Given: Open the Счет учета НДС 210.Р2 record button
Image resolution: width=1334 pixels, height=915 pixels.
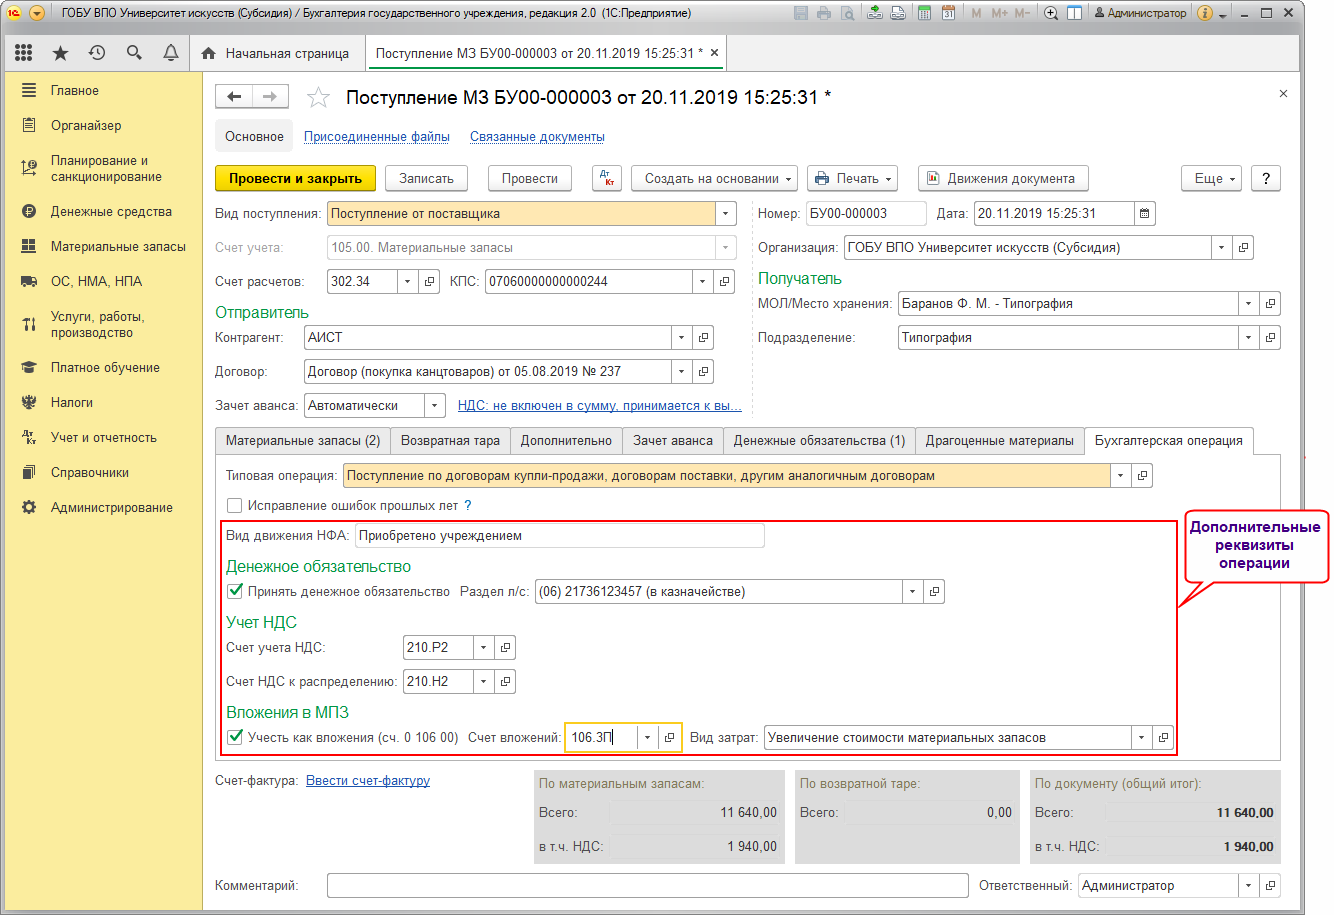Looking at the screenshot, I should [x=505, y=647].
